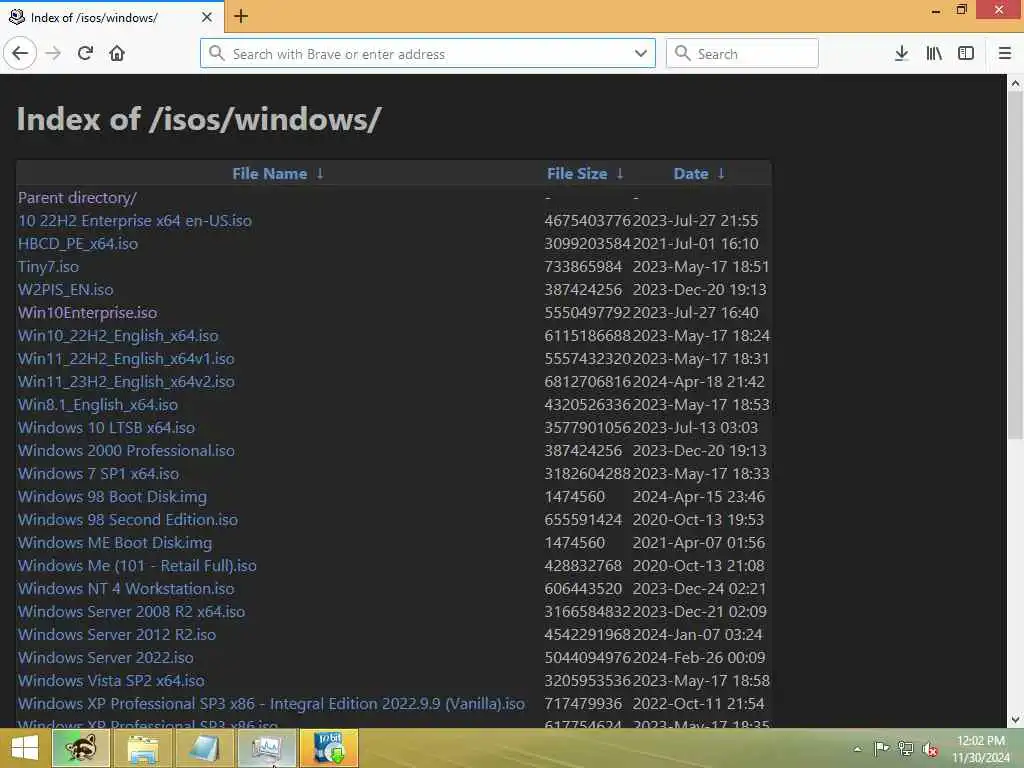Open Windows Vista SP2 x64.iso link
The image size is (1024, 768).
(x=111, y=680)
